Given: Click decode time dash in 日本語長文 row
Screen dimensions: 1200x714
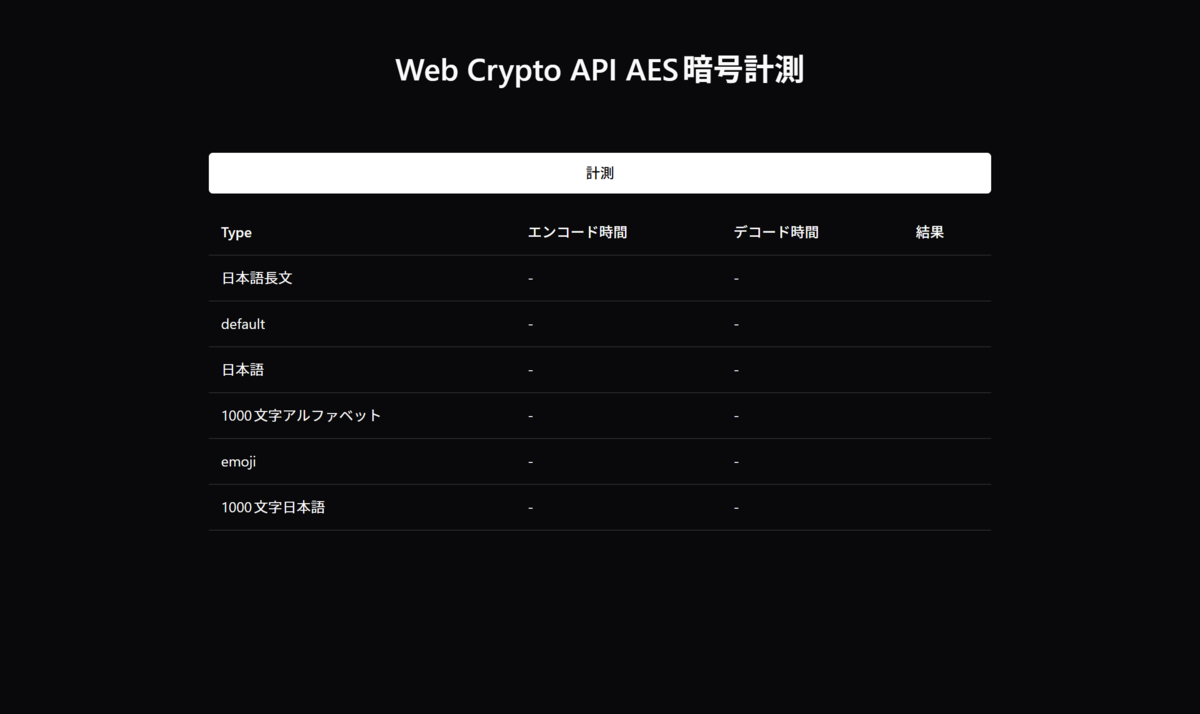Looking at the screenshot, I should coord(736,279).
